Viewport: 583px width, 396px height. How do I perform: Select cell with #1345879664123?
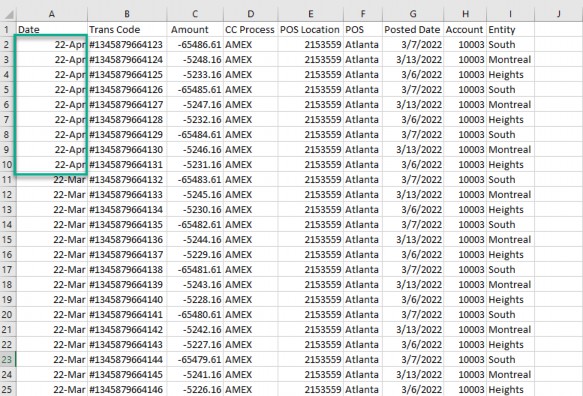click(x=127, y=45)
